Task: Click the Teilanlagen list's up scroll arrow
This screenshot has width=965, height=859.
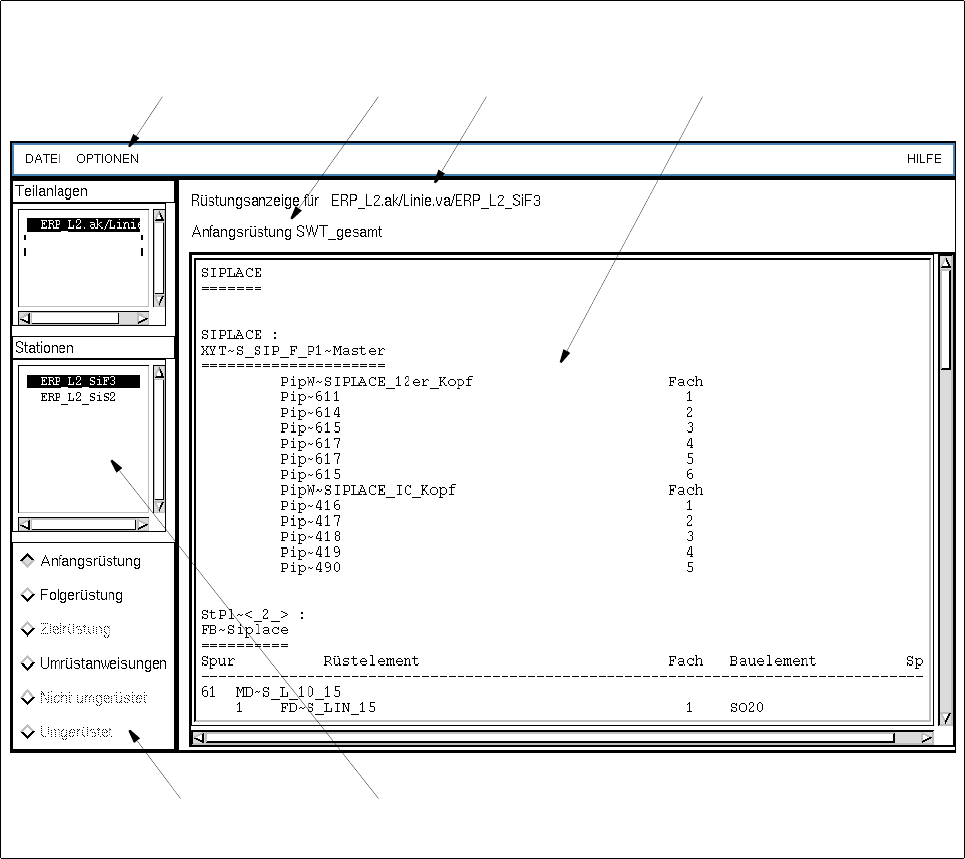Action: click(159, 216)
